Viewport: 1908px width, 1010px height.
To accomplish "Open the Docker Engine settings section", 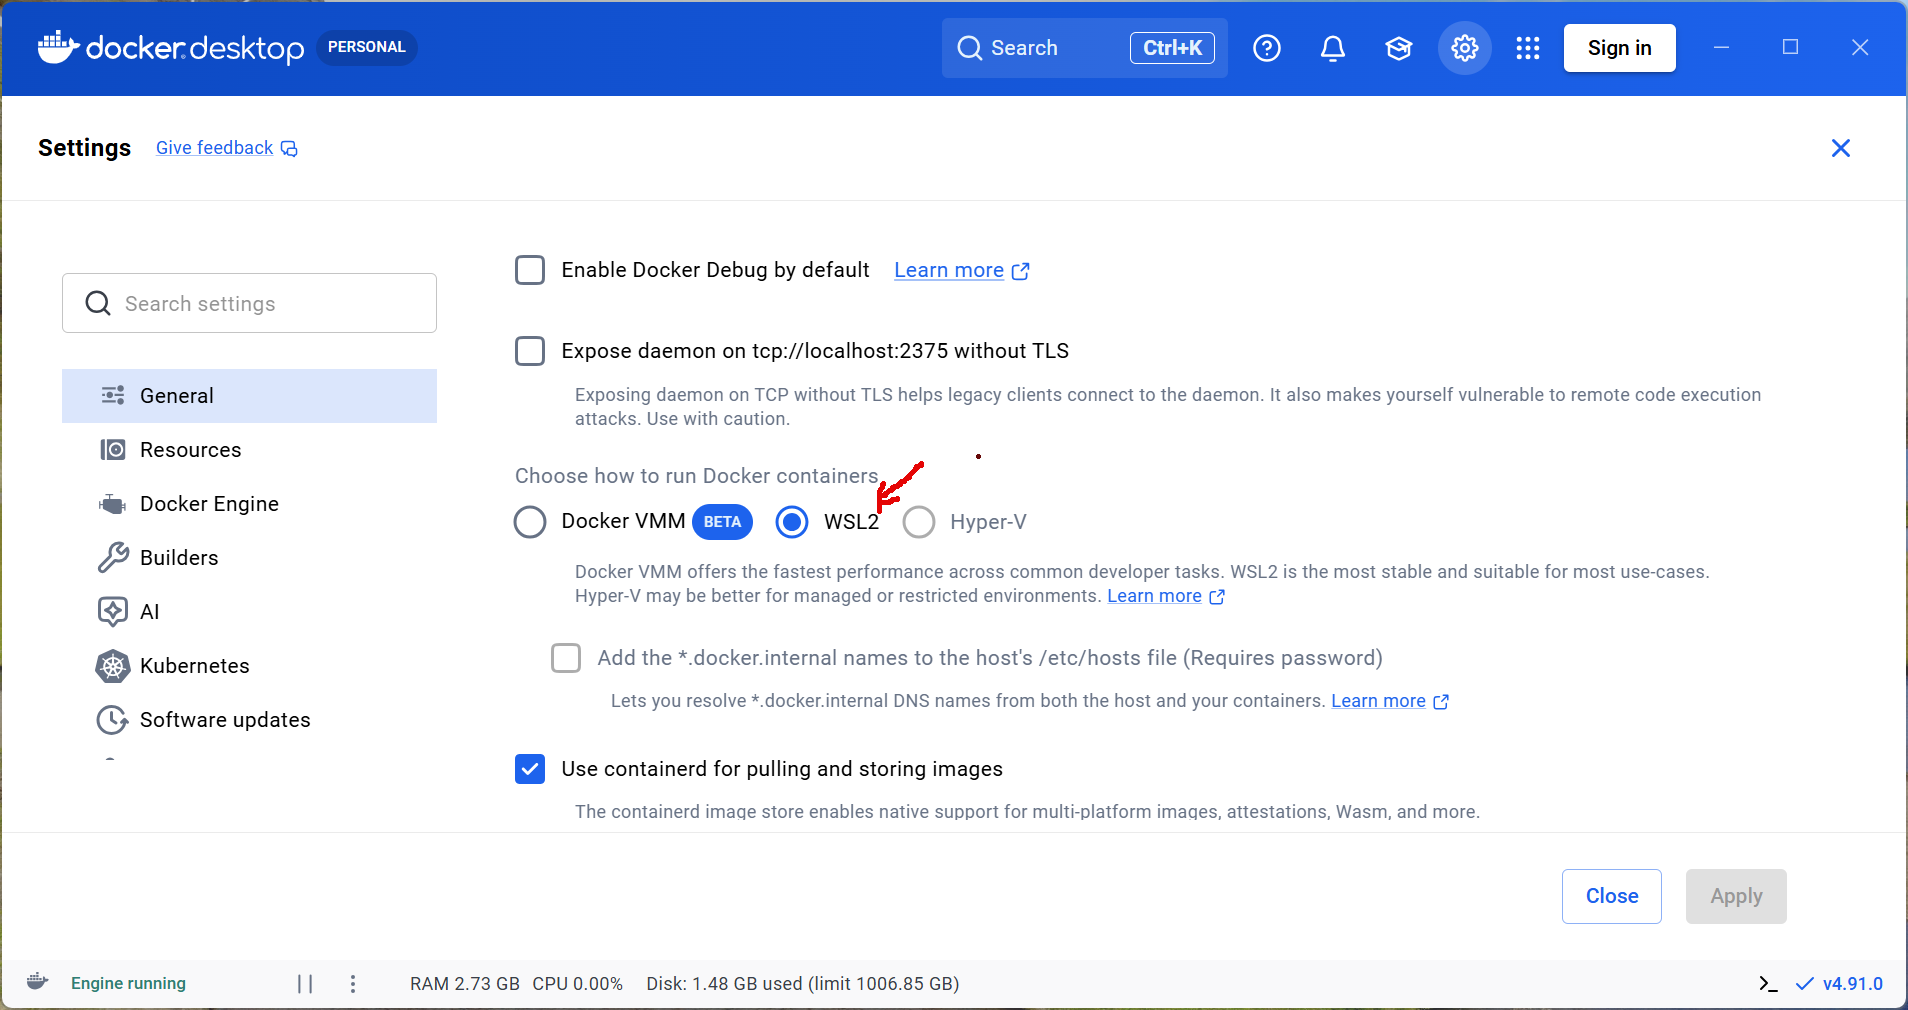I will click(x=249, y=504).
